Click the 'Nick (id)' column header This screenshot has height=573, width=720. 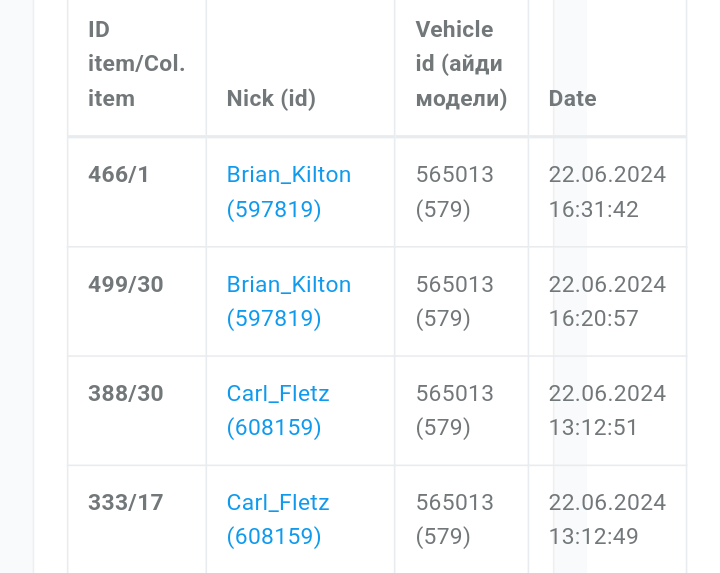(271, 99)
